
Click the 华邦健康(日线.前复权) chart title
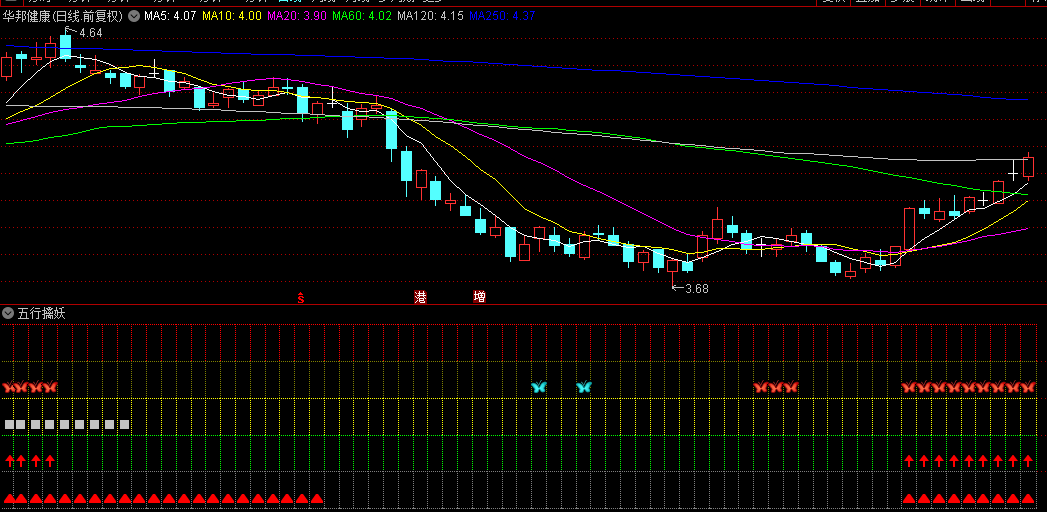click(x=63, y=16)
